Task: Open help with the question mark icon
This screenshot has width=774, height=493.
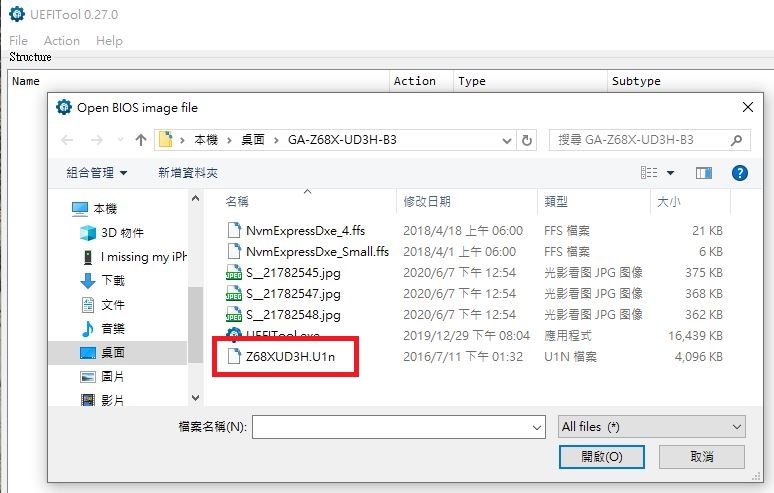Action: [739, 173]
